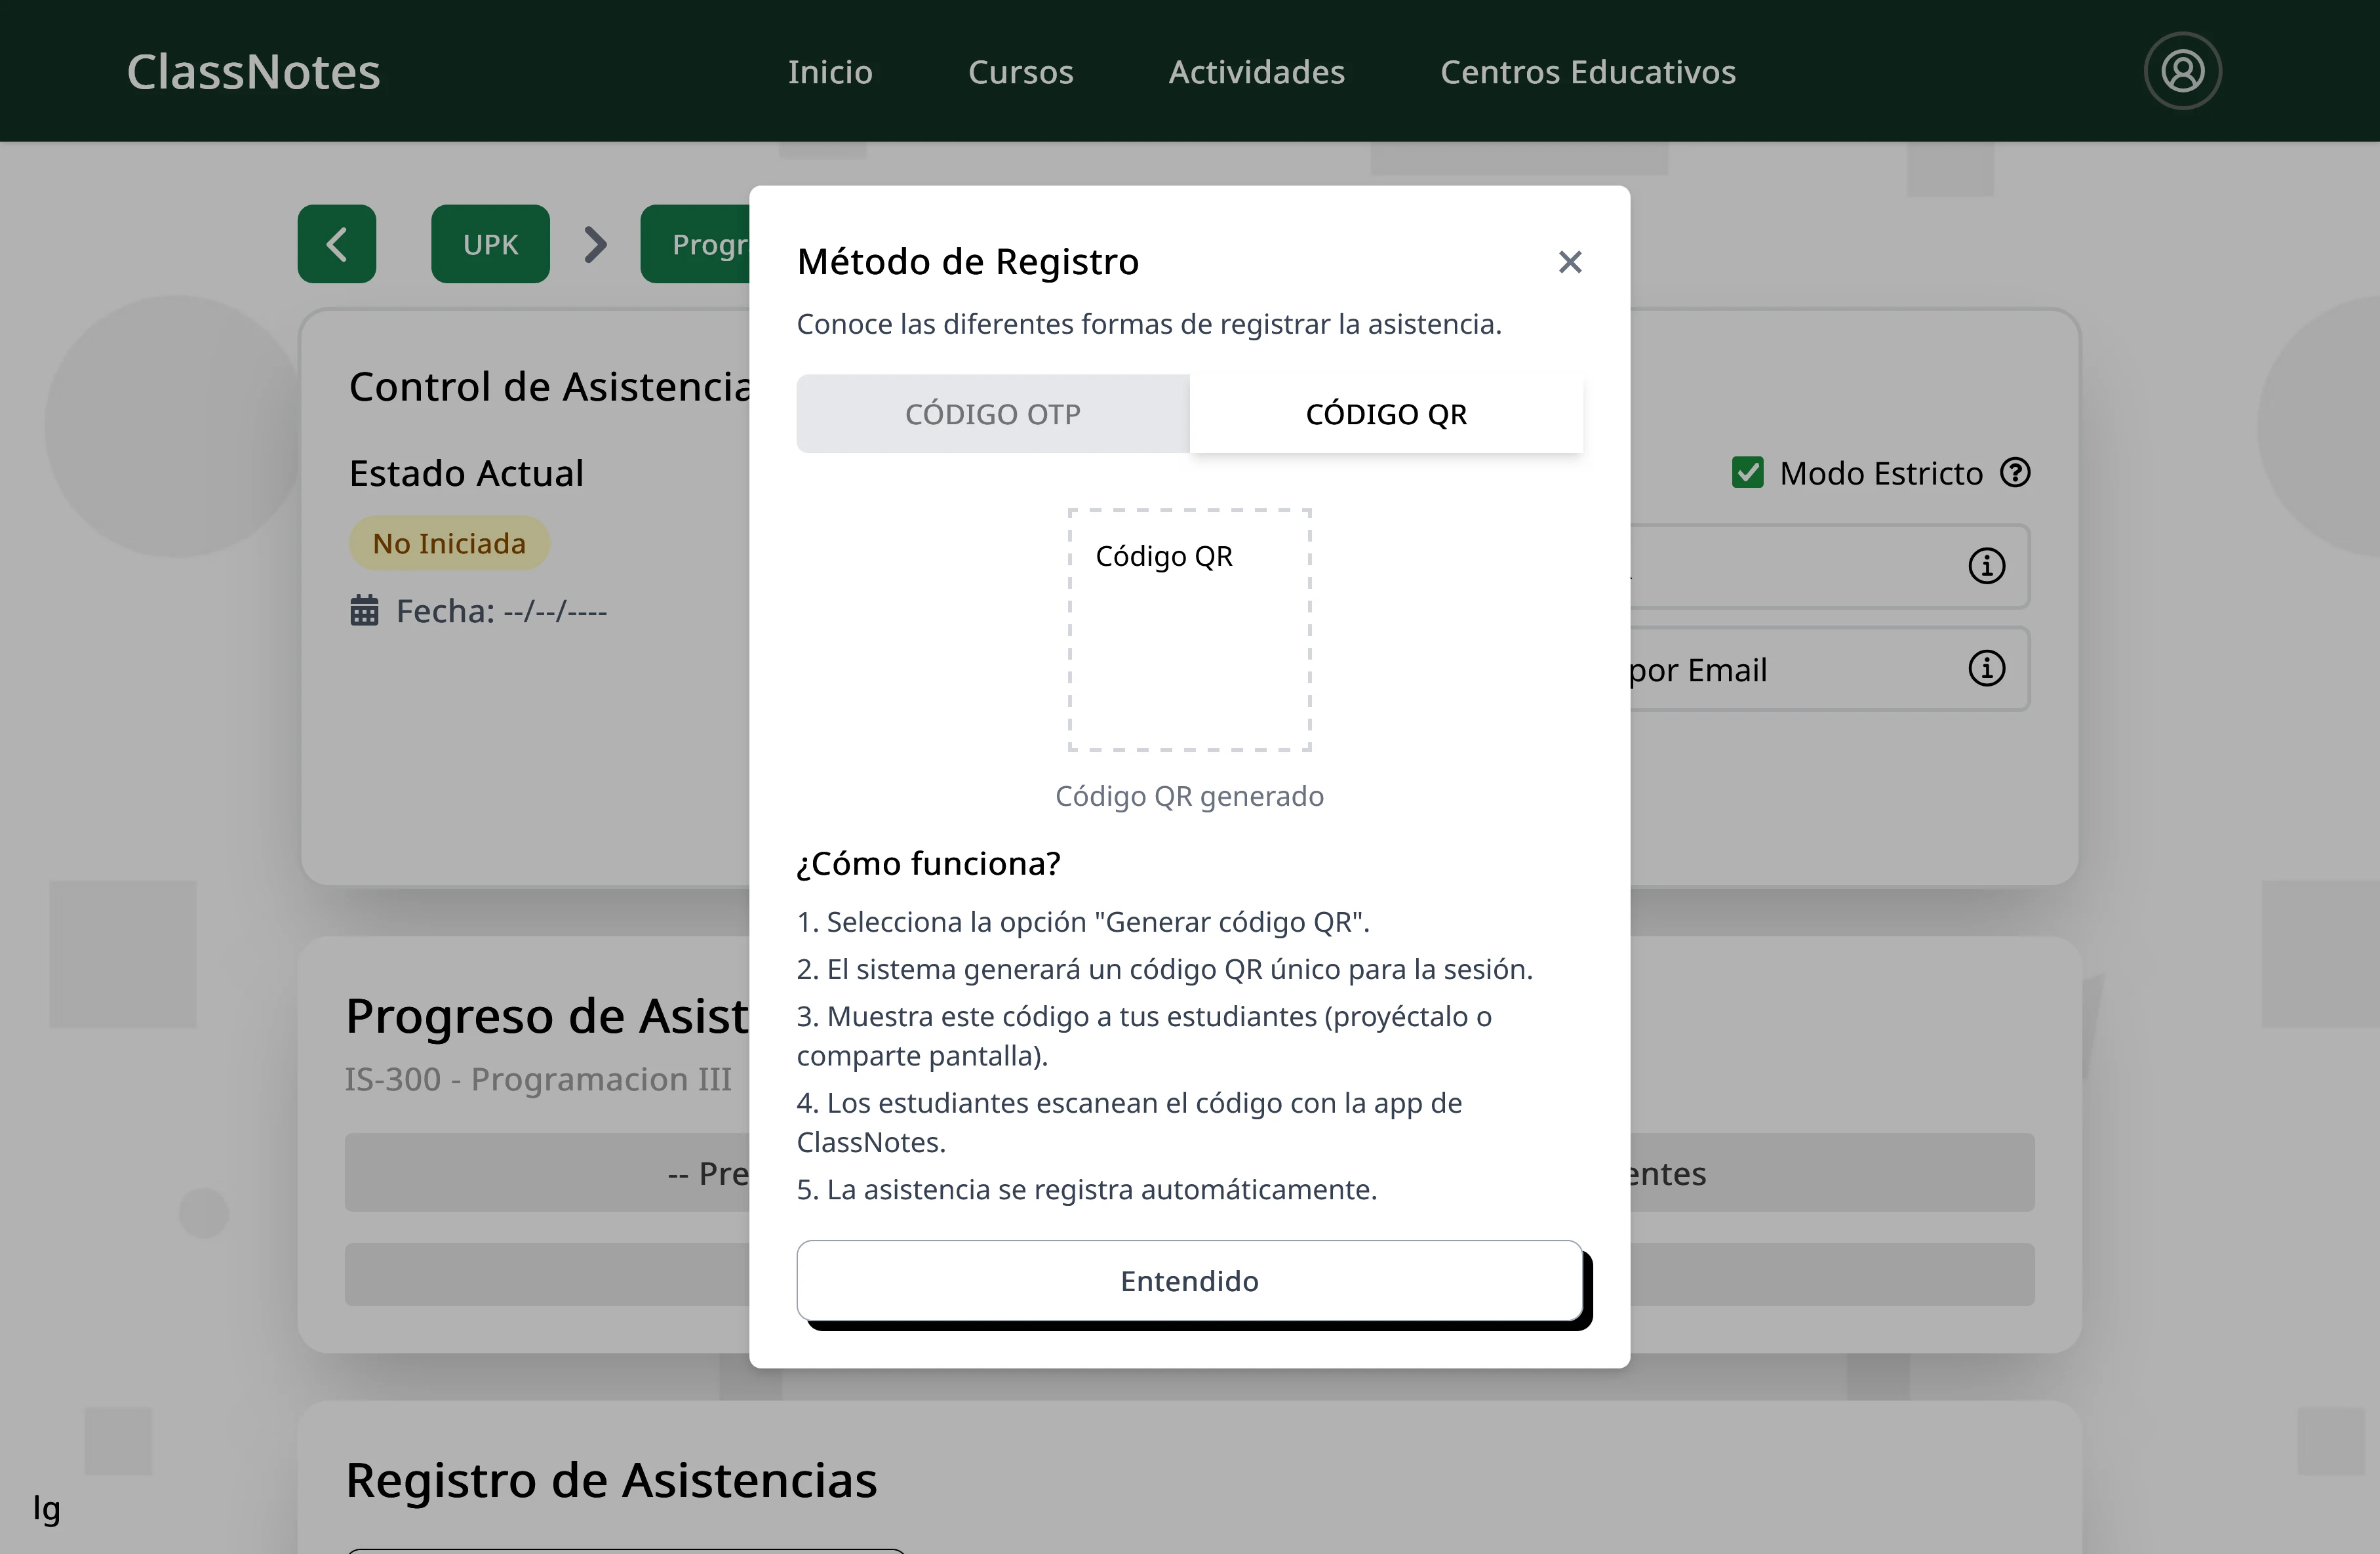
Task: Switch to the CÓDIGO OTP tab
Action: [993, 413]
